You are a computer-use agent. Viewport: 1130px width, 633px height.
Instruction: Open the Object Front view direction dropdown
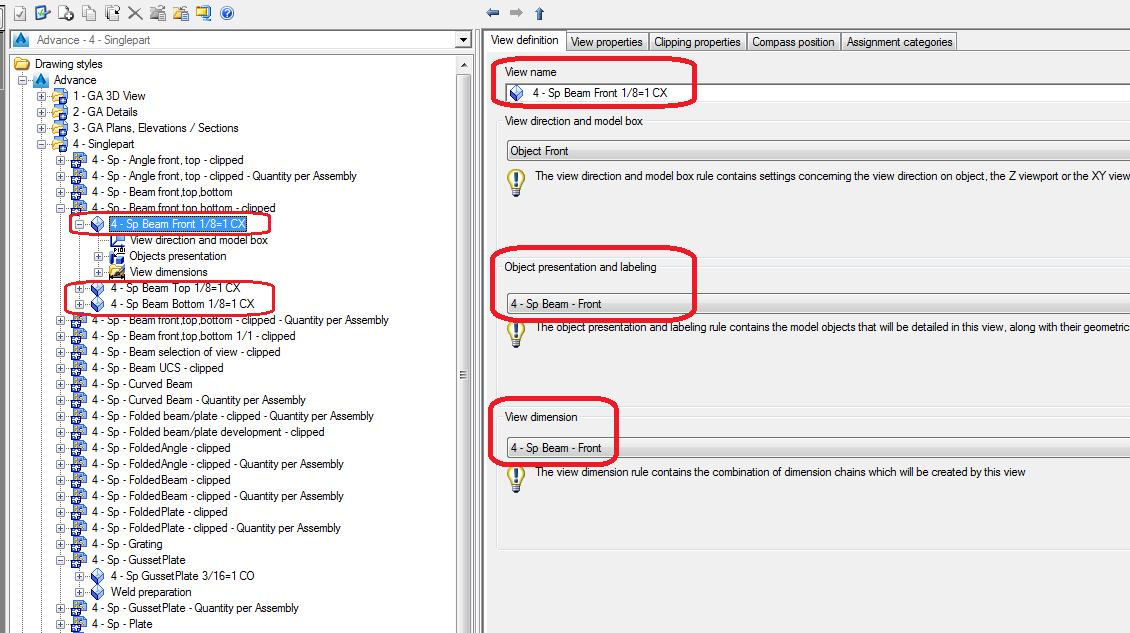pyautogui.click(x=818, y=151)
